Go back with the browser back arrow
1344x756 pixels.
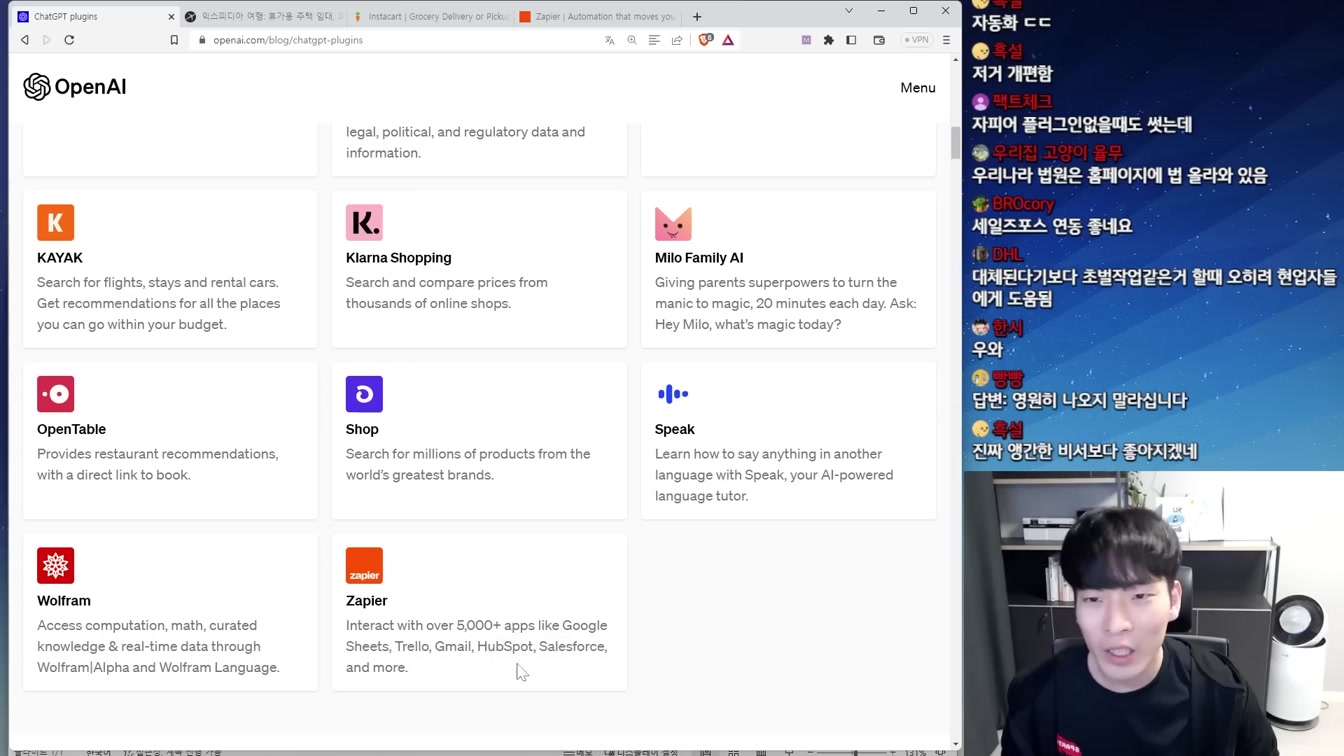[x=25, y=40]
